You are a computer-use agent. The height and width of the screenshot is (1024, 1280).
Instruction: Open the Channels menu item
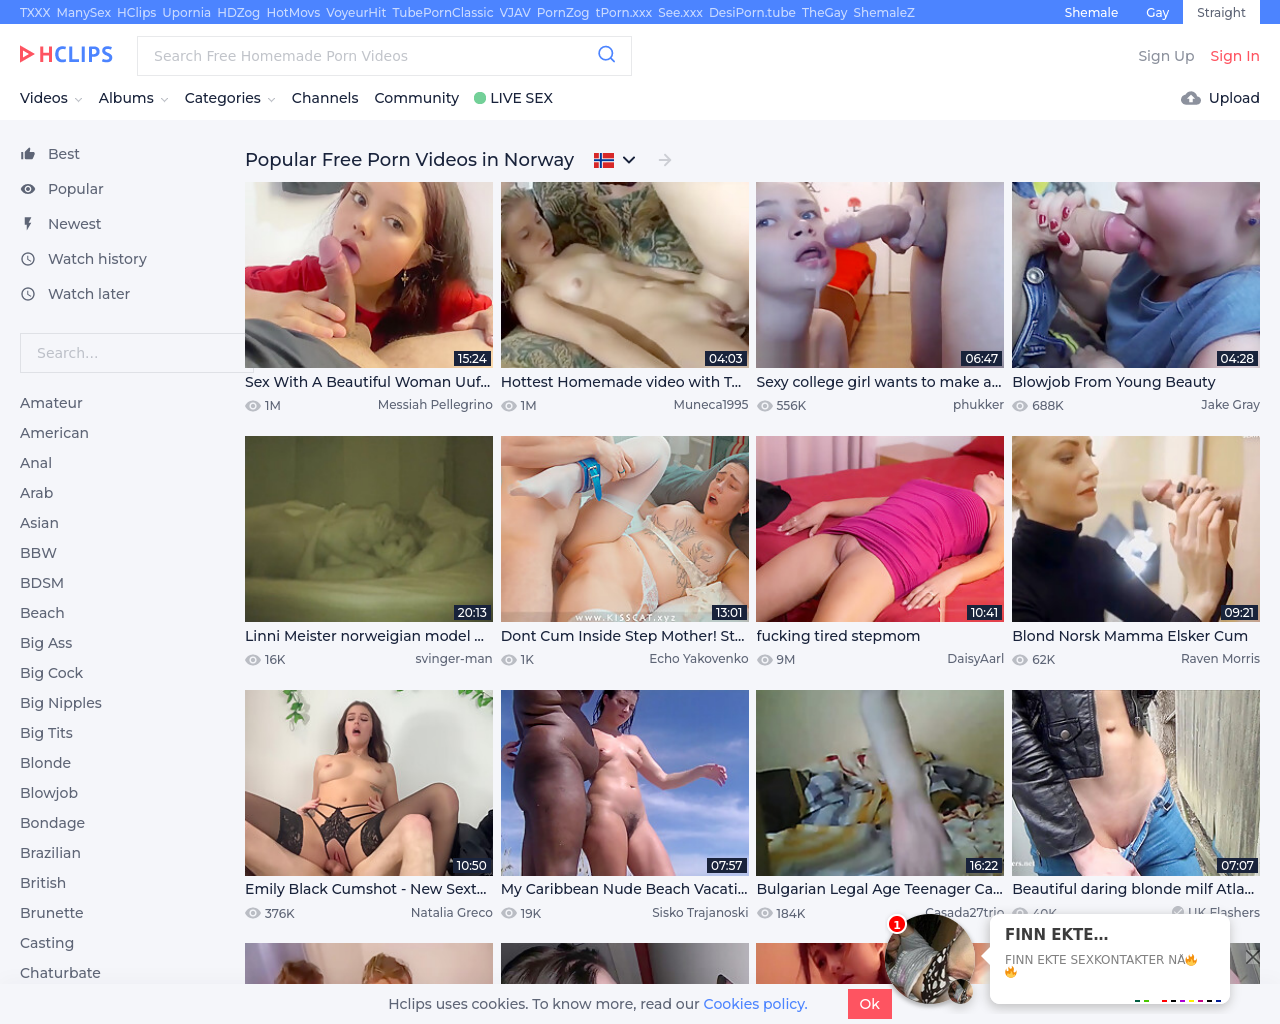(325, 98)
